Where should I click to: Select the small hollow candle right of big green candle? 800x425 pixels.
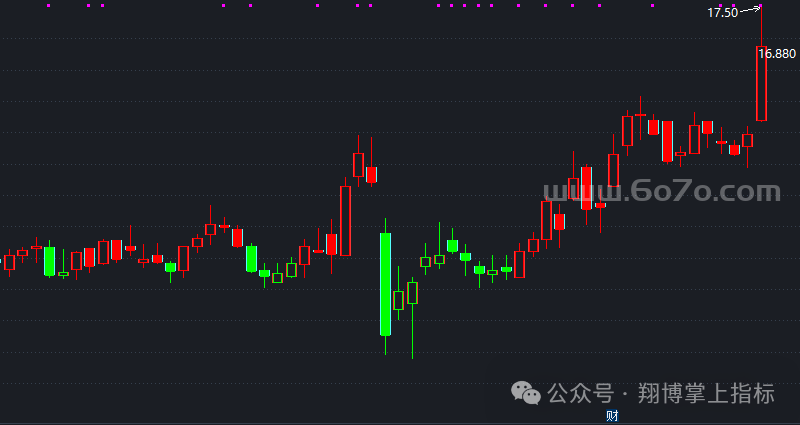[398, 300]
